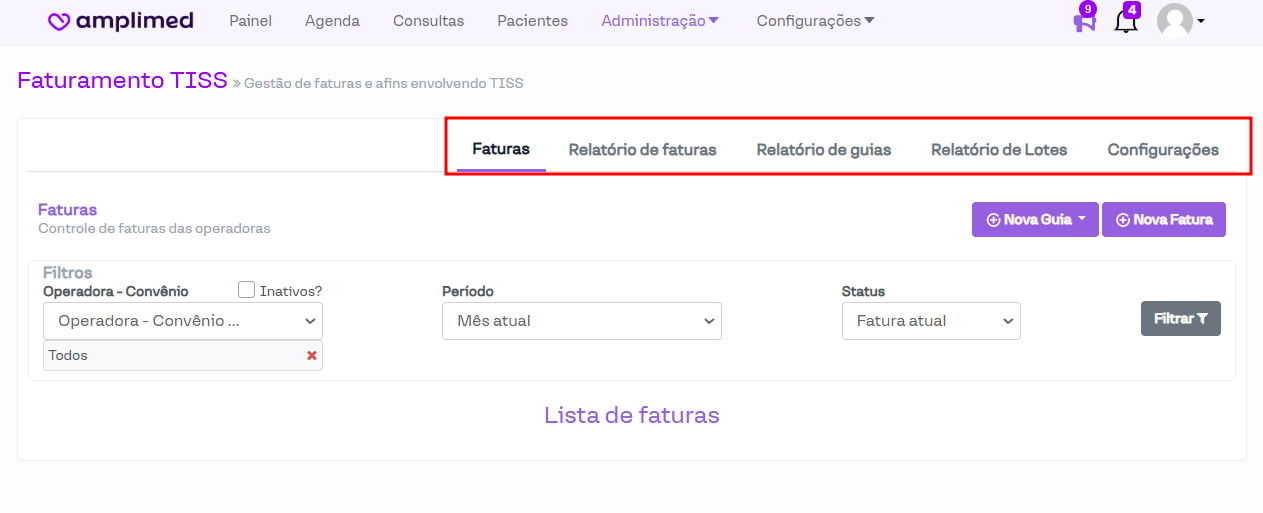Click the Amplimed heart logo
The height and width of the screenshot is (513, 1263).
[60, 22]
